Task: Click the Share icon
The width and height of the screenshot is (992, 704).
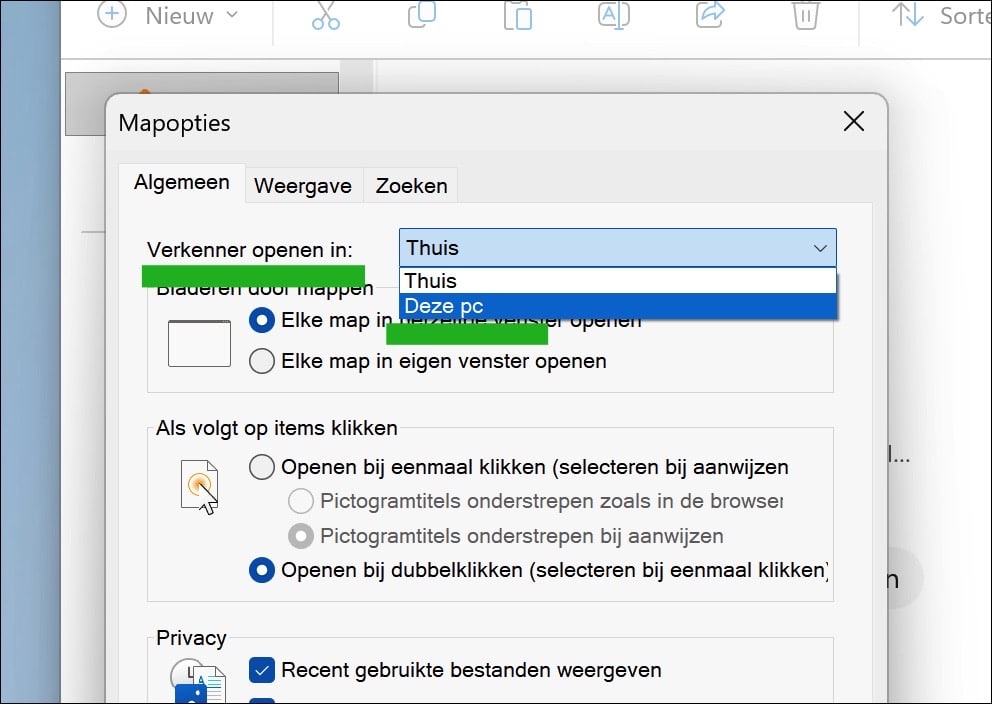Action: (x=709, y=16)
